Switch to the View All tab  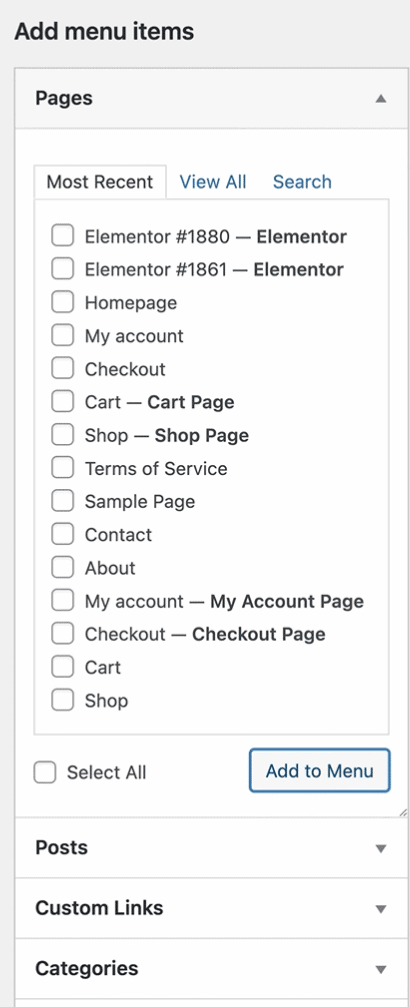pyautogui.click(x=213, y=182)
